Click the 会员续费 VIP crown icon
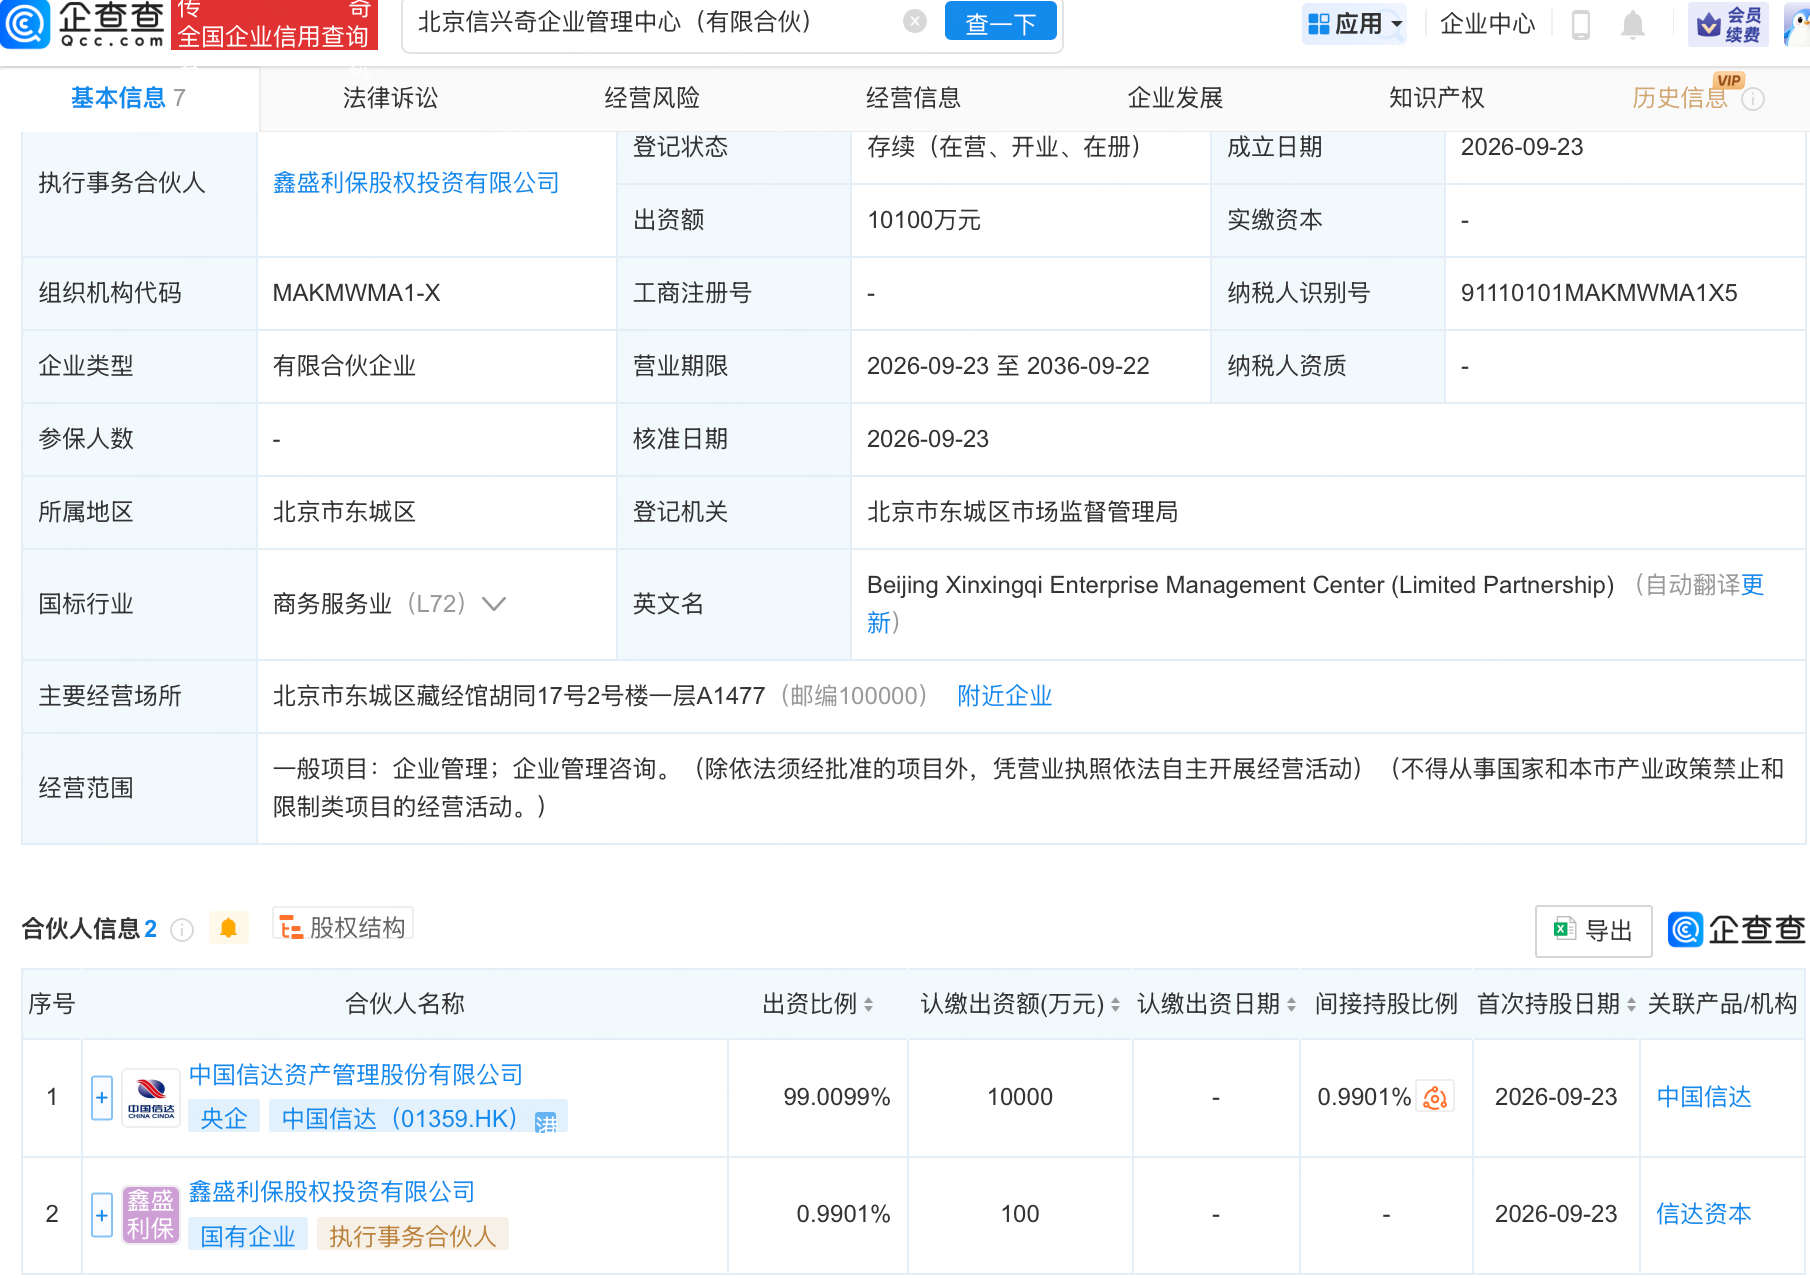Viewport: 1810px width, 1278px height. click(1728, 24)
